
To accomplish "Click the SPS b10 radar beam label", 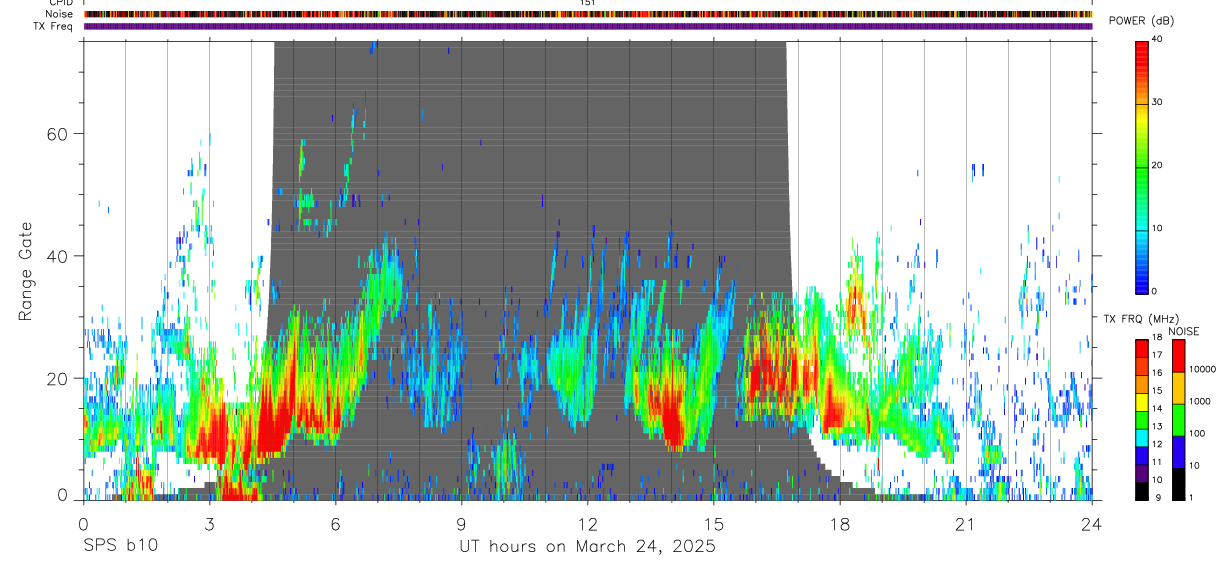I will 120,546.
